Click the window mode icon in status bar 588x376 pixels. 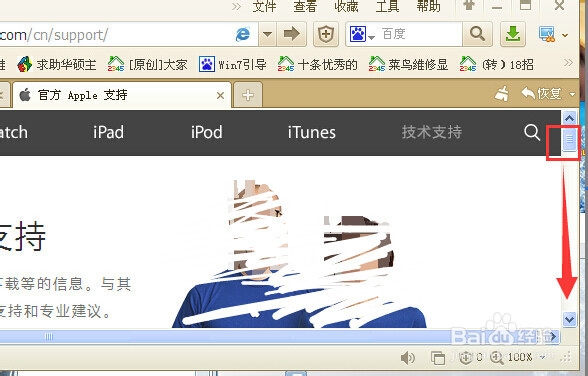(438, 358)
